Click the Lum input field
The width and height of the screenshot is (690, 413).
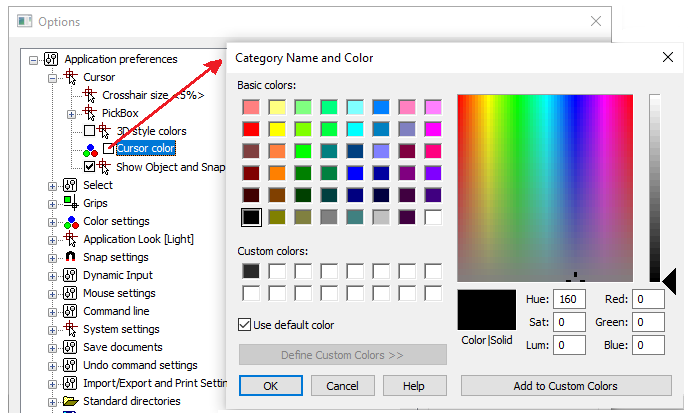tap(569, 345)
